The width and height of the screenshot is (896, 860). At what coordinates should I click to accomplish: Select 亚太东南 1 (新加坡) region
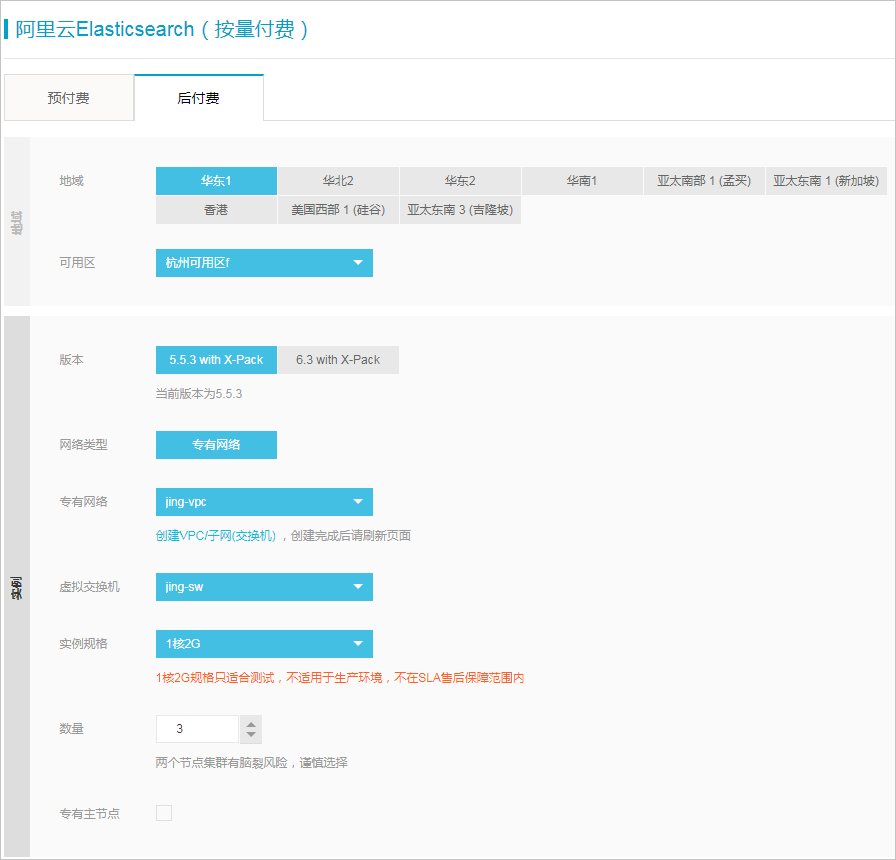click(x=826, y=181)
